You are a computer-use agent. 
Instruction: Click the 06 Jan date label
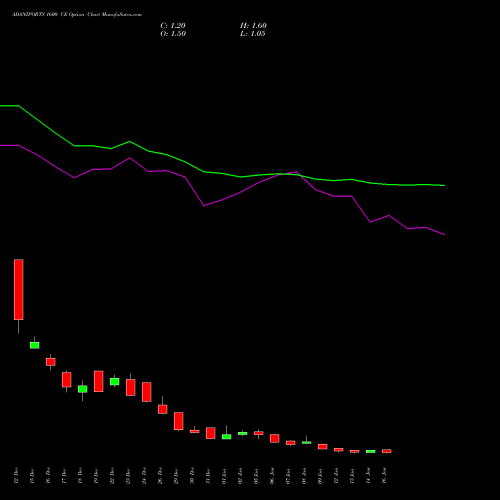pos(272,475)
